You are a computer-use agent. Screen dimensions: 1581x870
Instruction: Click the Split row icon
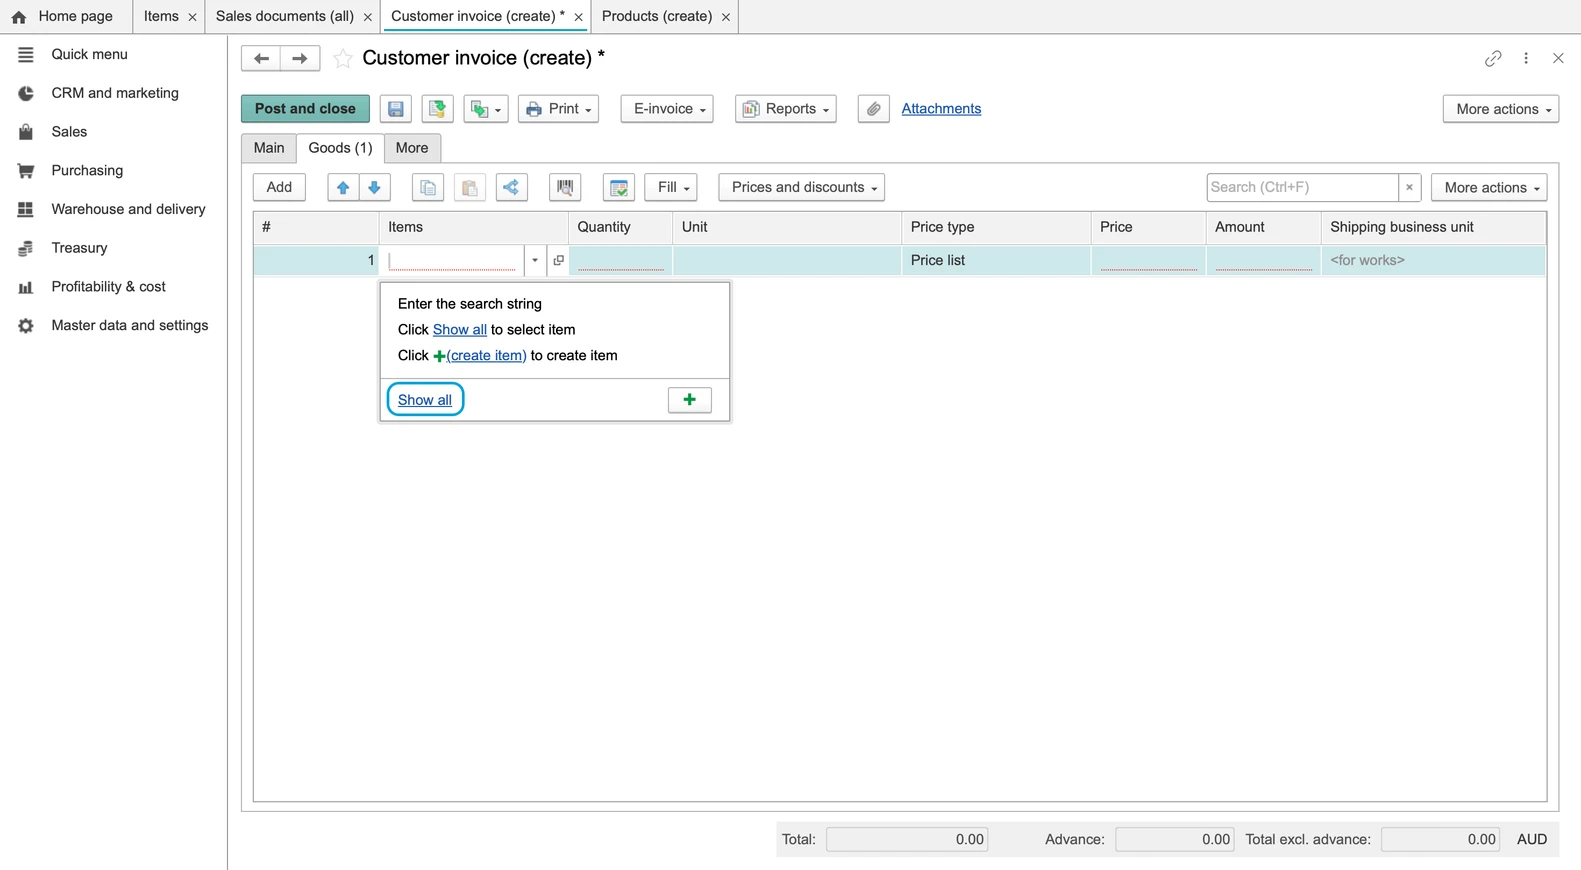(x=511, y=188)
